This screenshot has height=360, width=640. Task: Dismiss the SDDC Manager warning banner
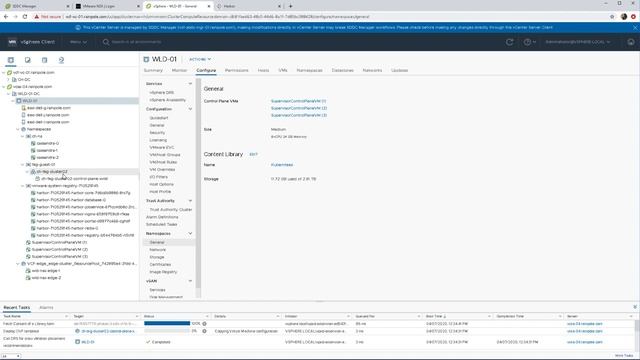(x=635, y=27)
